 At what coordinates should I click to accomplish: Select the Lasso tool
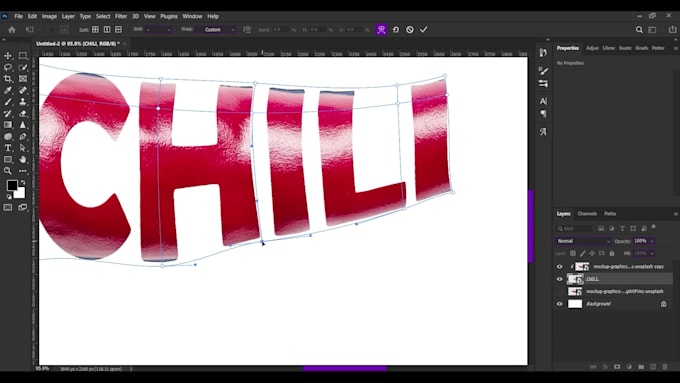(x=8, y=67)
